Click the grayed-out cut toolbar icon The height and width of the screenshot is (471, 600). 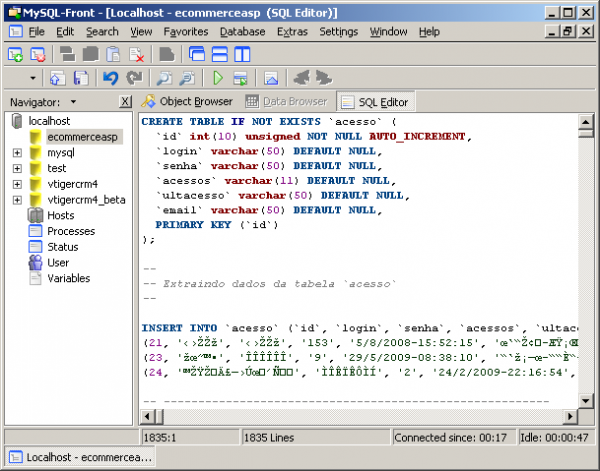(68, 54)
